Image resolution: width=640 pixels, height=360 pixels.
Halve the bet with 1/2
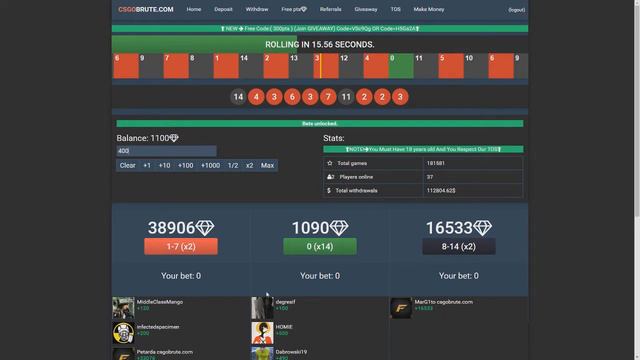click(233, 165)
